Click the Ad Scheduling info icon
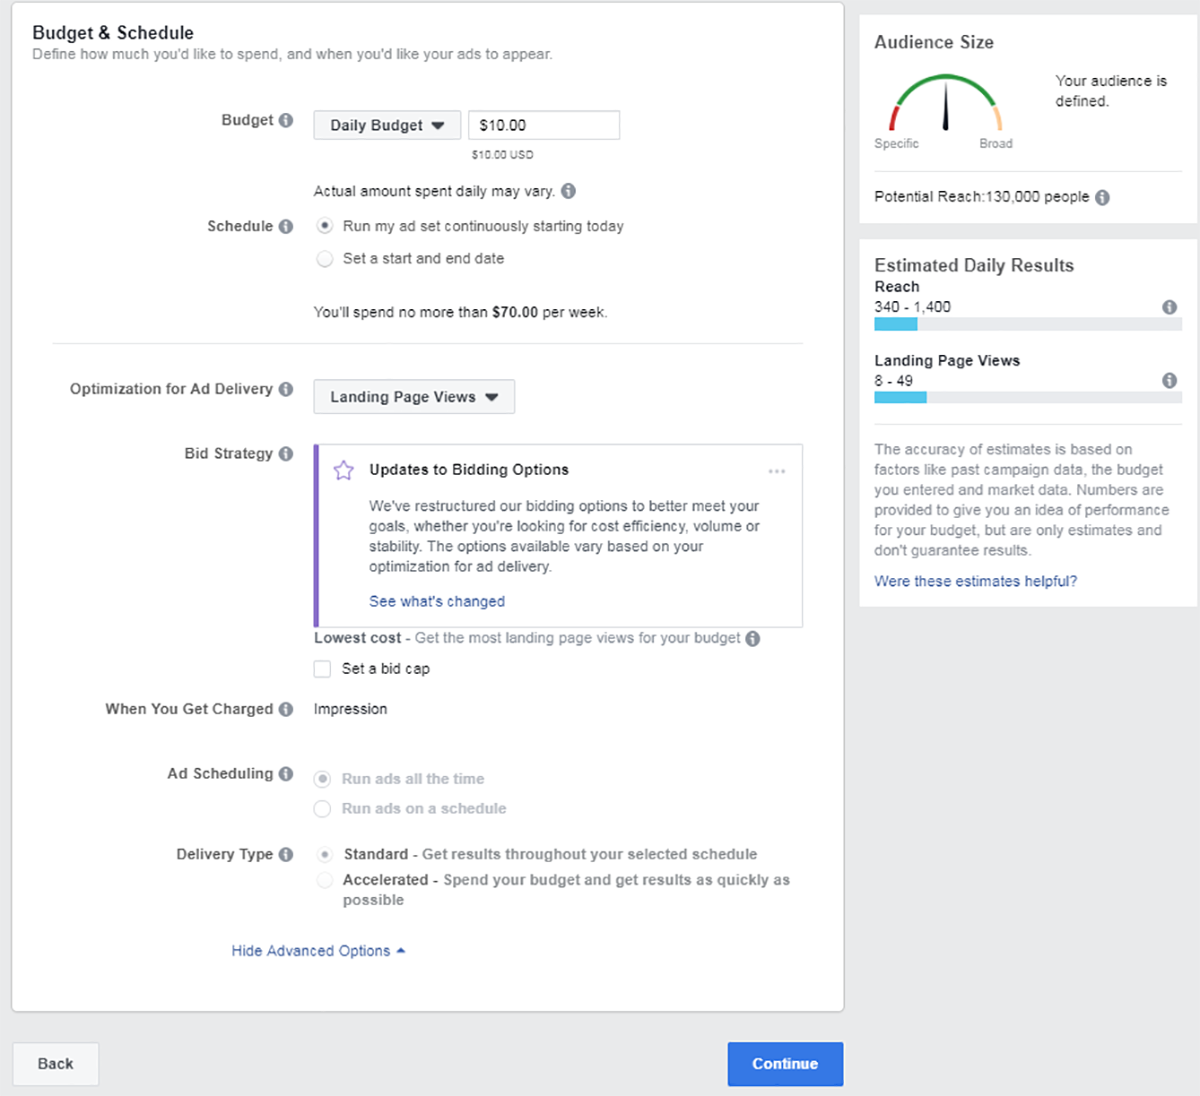 click(286, 774)
